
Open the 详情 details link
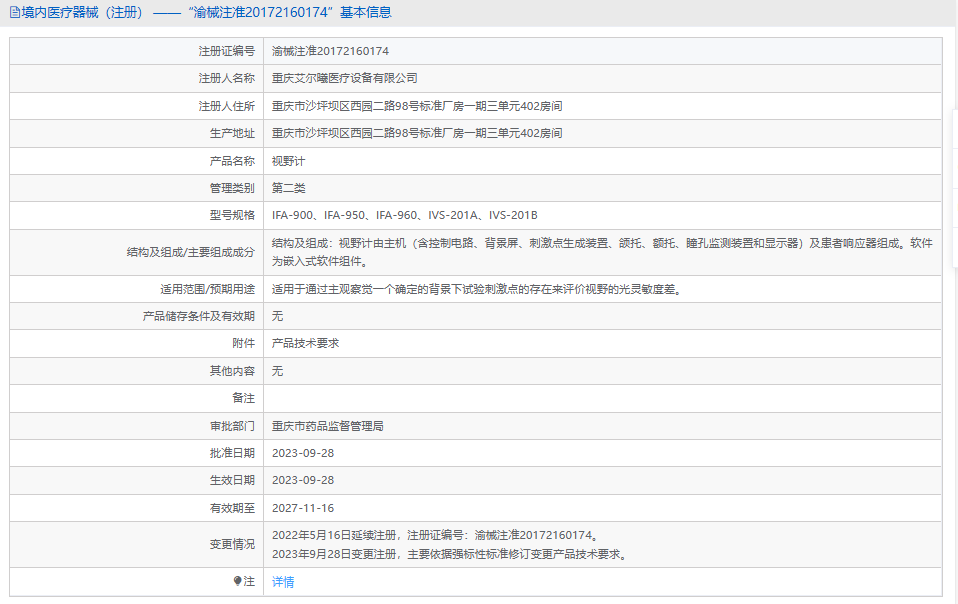coord(283,582)
